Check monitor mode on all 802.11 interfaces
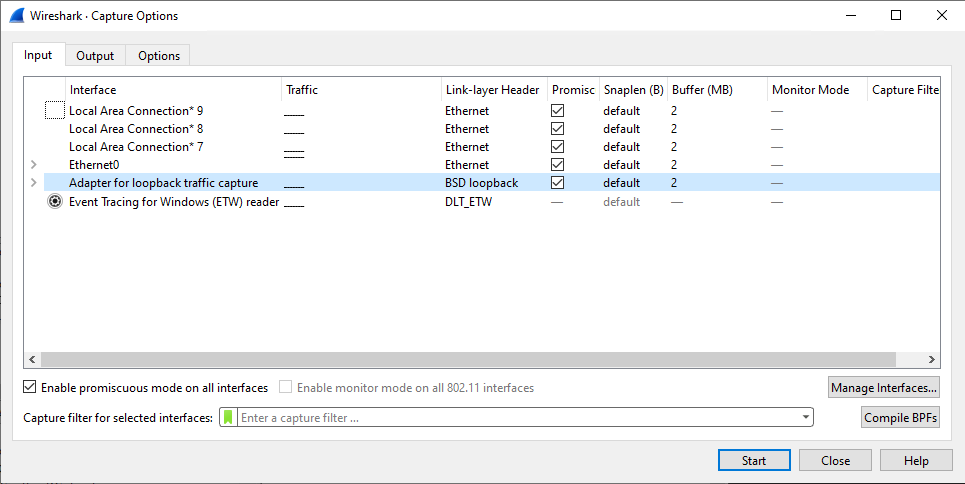The width and height of the screenshot is (965, 484). click(285, 387)
